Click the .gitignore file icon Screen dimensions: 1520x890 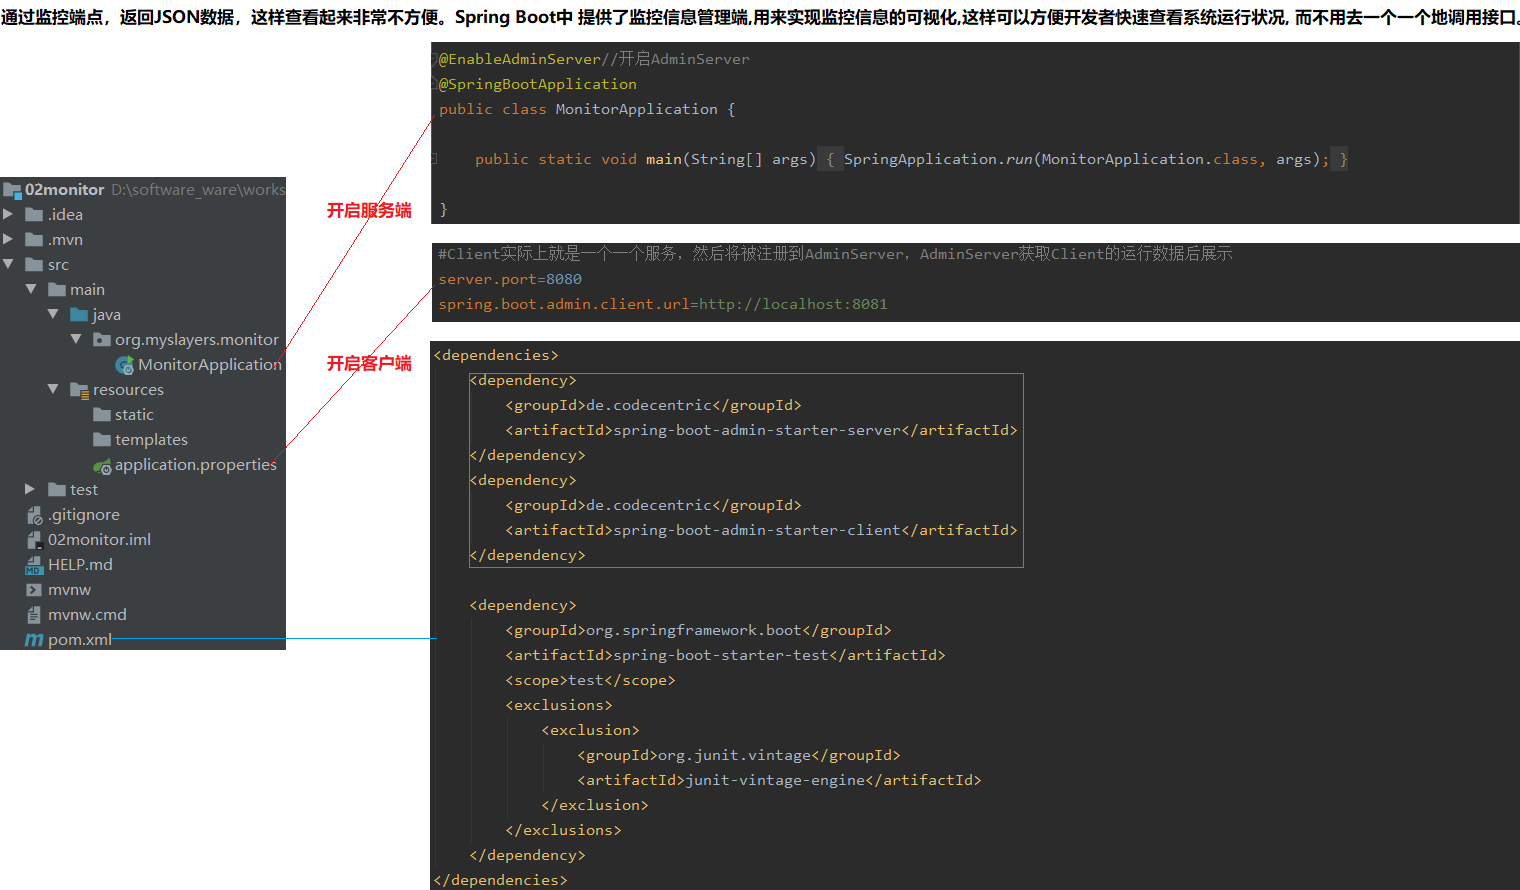pos(34,515)
